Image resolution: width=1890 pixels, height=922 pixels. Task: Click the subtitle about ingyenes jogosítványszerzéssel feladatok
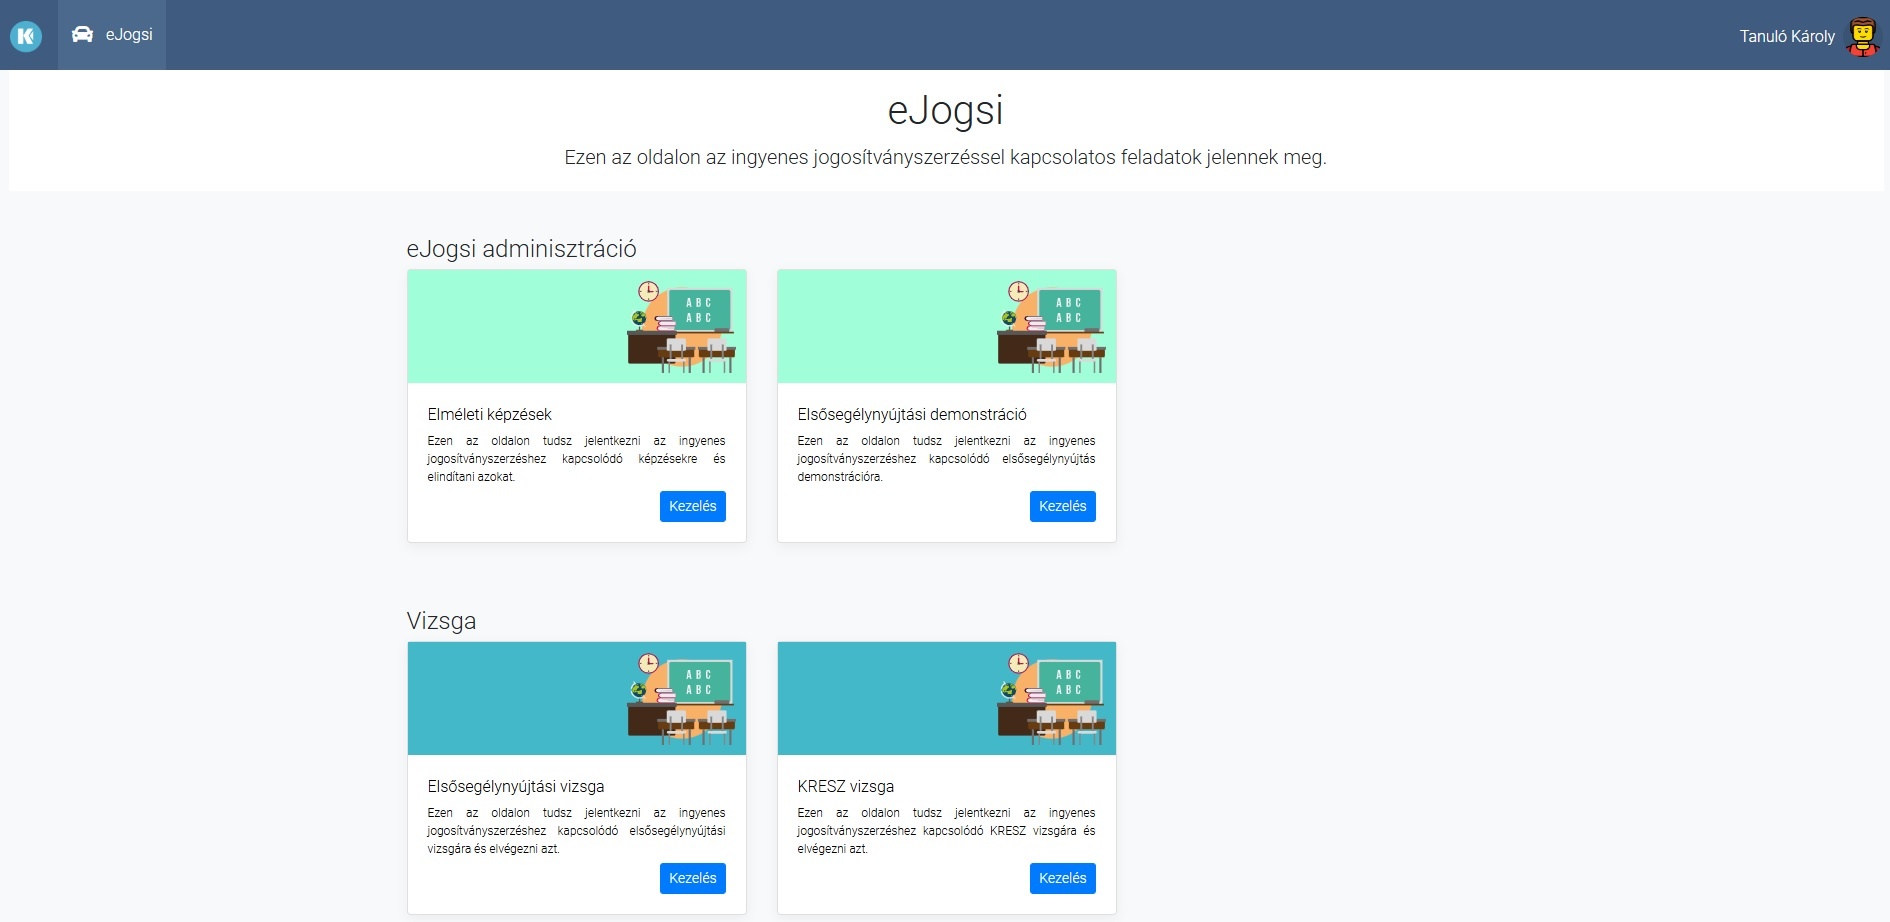945,157
